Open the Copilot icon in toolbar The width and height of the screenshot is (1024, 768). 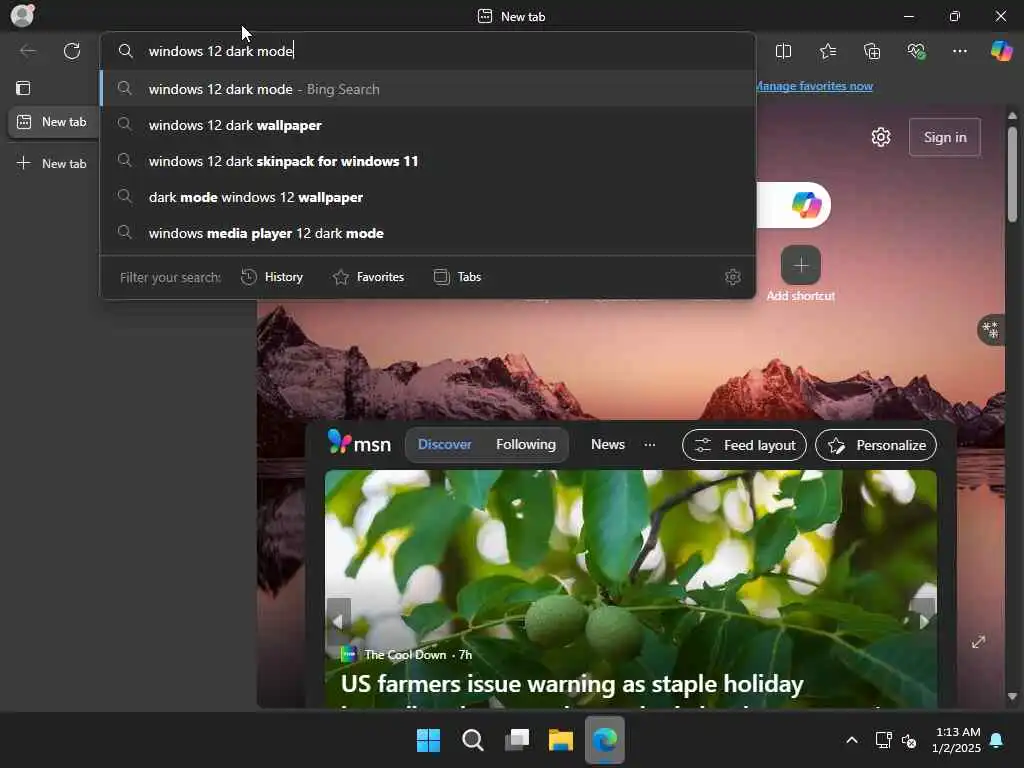point(1000,51)
